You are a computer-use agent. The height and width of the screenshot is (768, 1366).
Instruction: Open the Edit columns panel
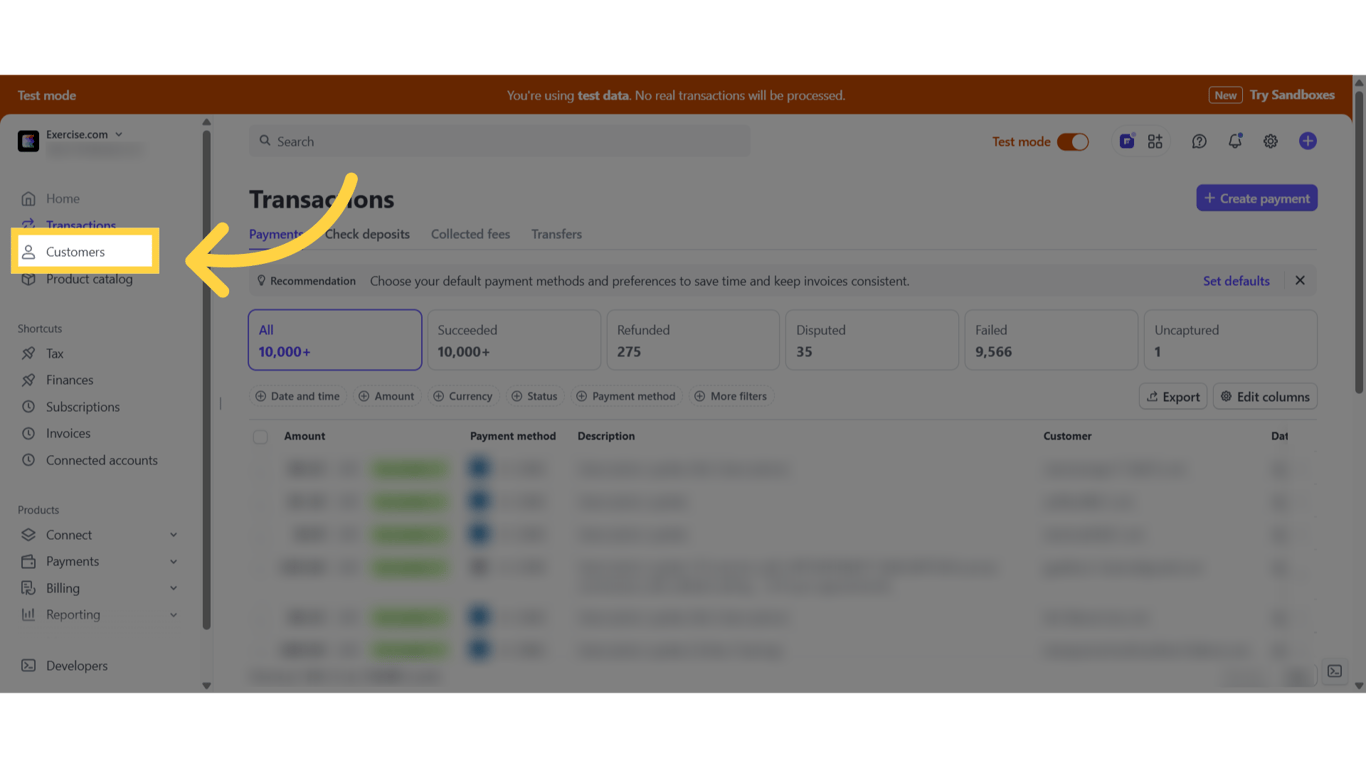click(x=1264, y=396)
